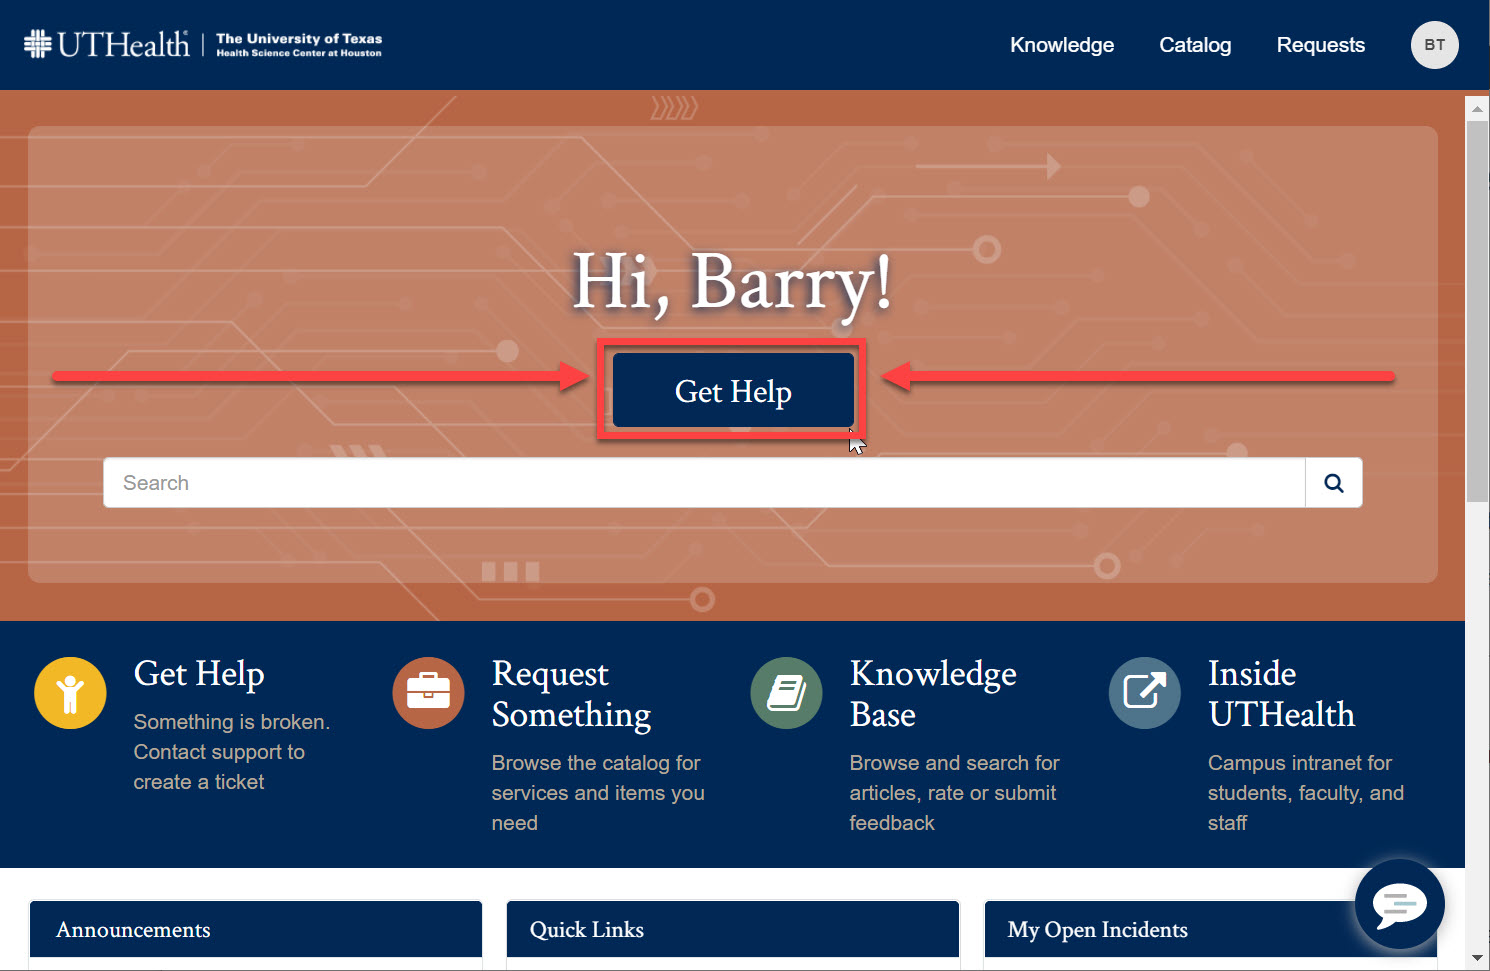Click the Request Something briefcase icon
Viewport: 1490px width, 971px height.
[428, 693]
